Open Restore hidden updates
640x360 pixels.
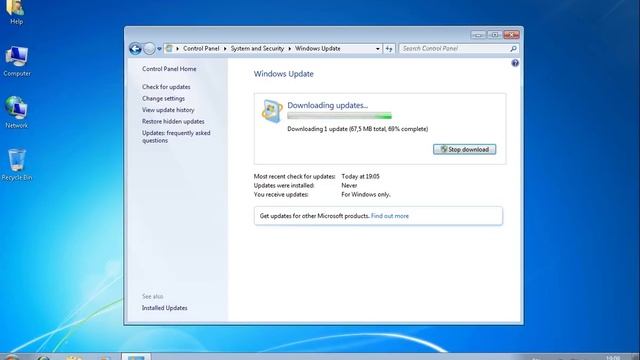click(173, 121)
